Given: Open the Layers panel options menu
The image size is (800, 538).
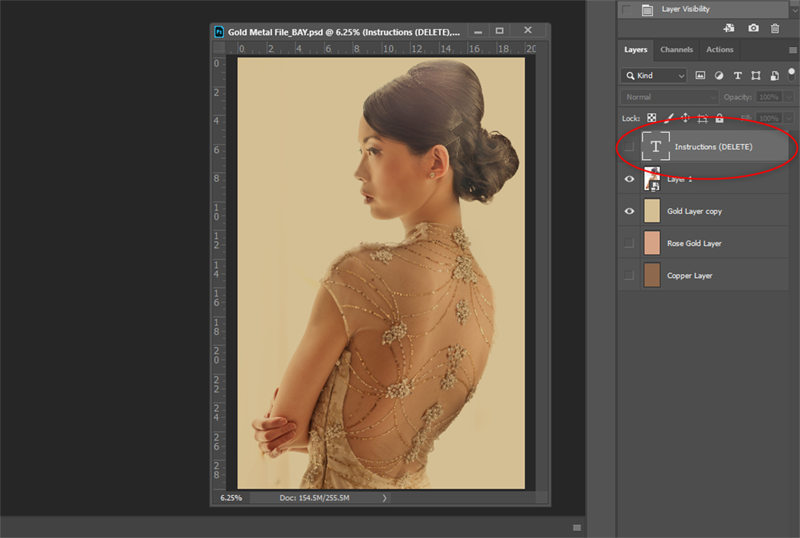Looking at the screenshot, I should (792, 50).
